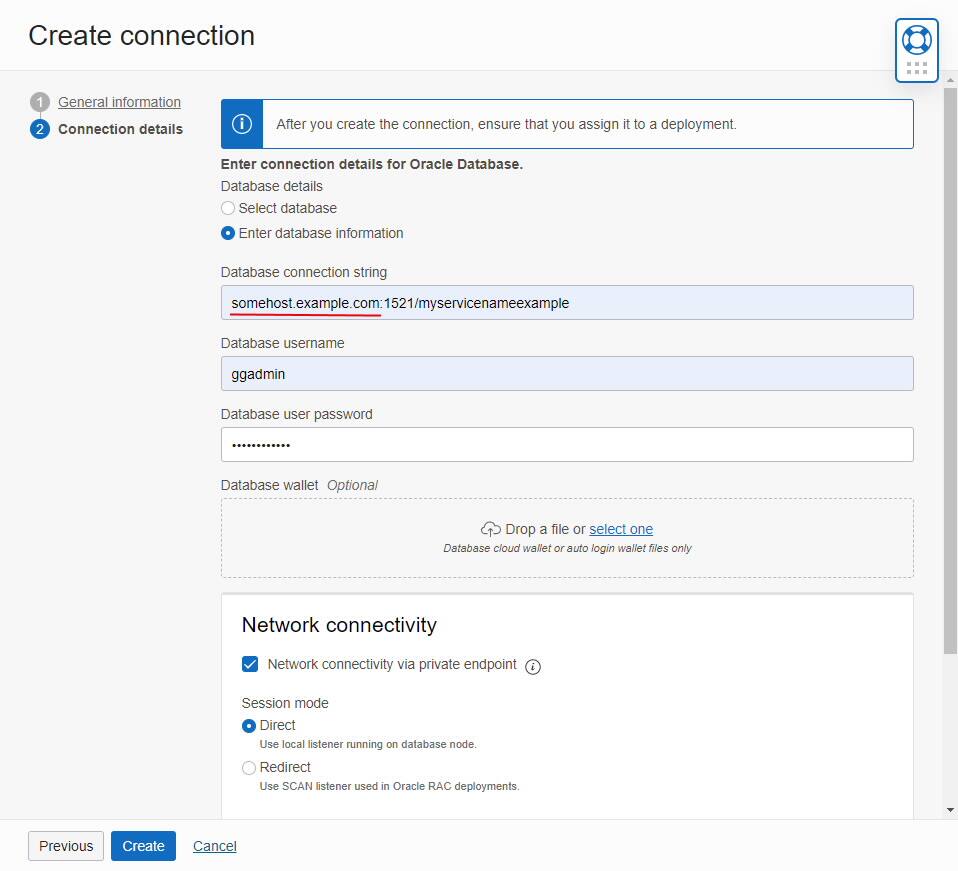Open the help lifebuoy icon
958x871 pixels.
(x=916, y=39)
